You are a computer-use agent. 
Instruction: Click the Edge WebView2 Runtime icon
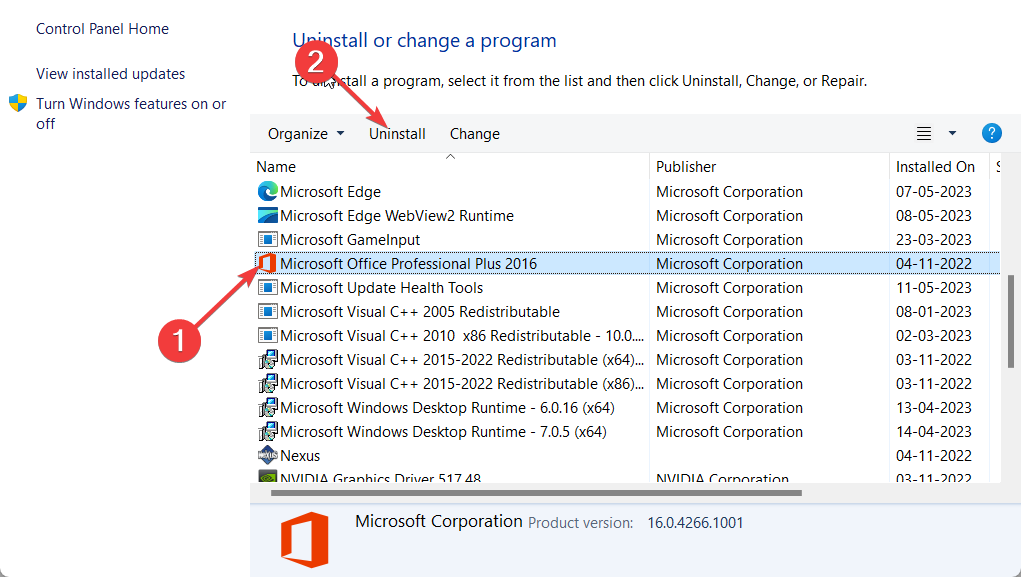point(268,216)
